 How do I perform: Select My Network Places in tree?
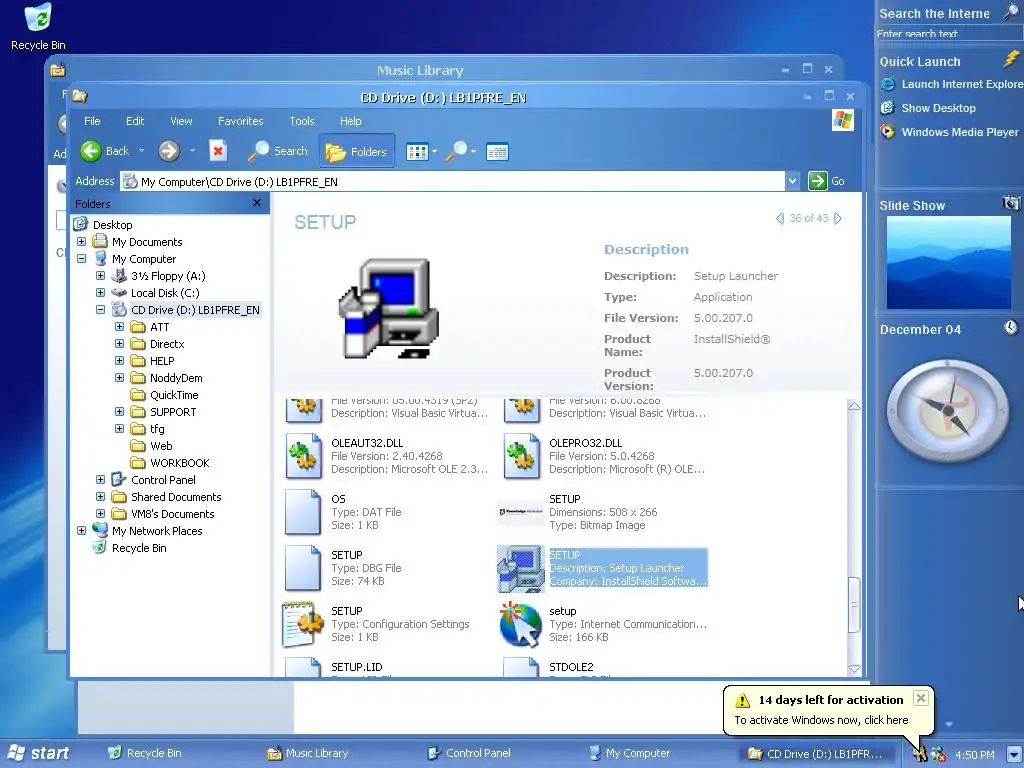point(157,530)
